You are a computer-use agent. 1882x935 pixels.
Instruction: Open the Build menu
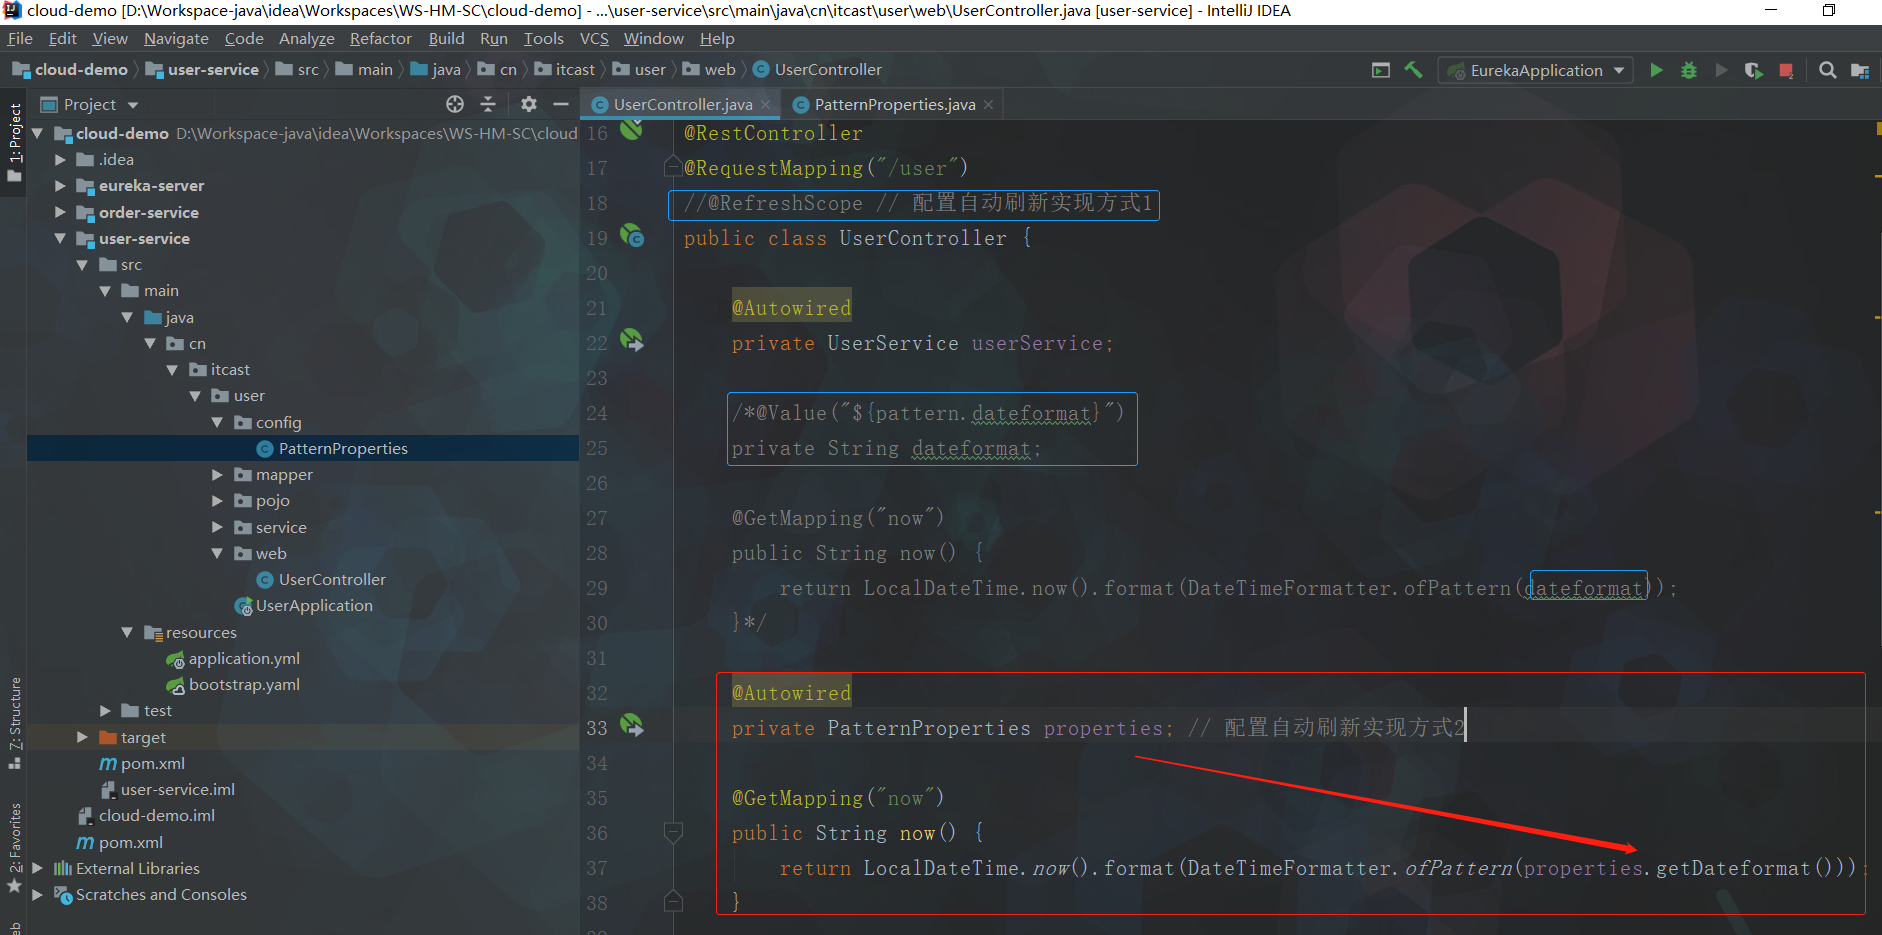[446, 38]
